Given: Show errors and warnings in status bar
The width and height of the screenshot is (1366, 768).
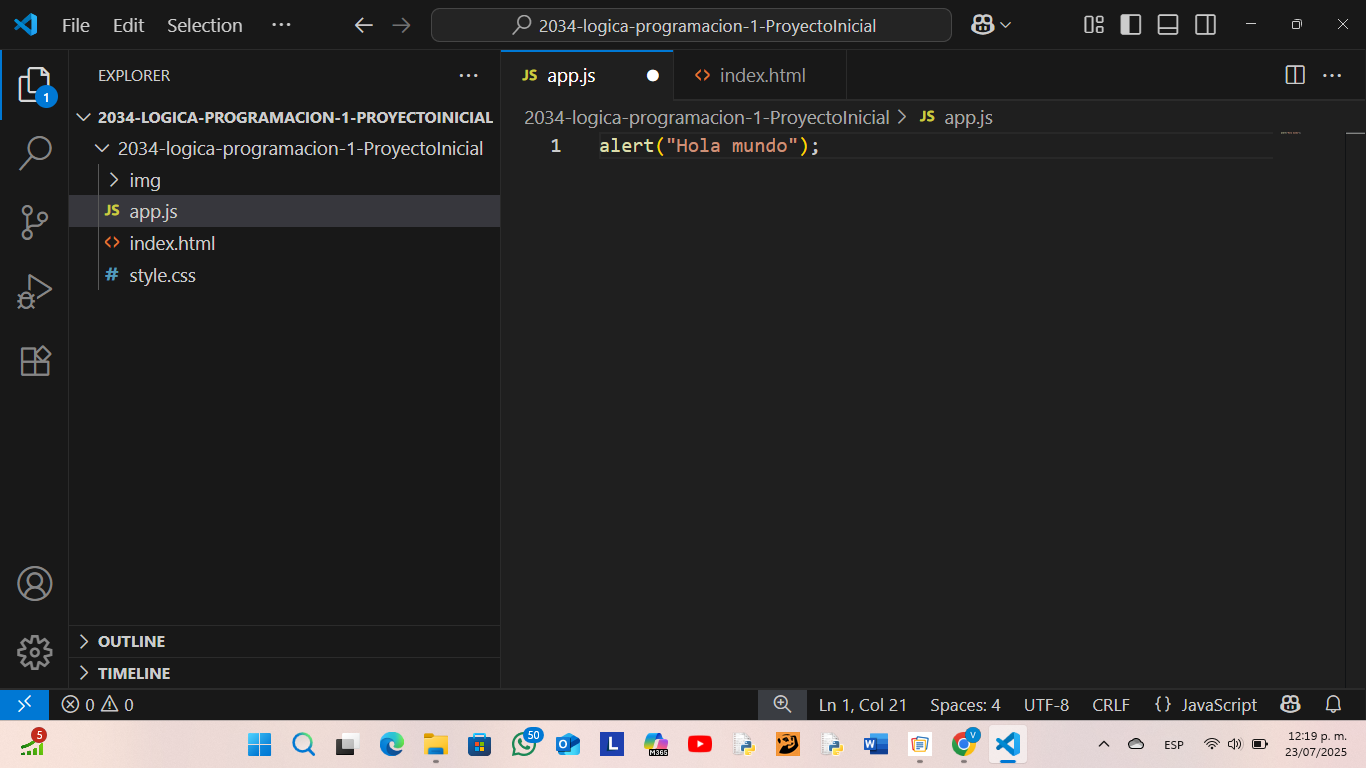Looking at the screenshot, I should tap(97, 704).
